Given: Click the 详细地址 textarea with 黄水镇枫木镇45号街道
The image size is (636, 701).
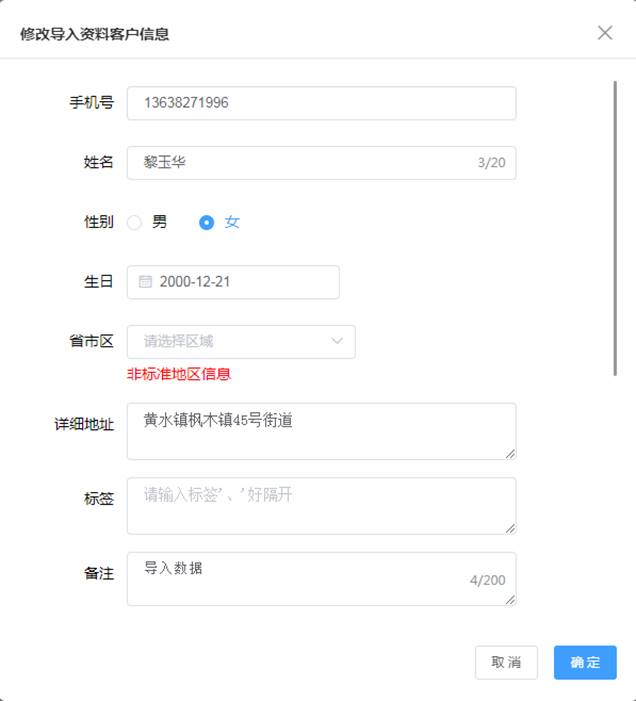Looking at the screenshot, I should 322,431.
